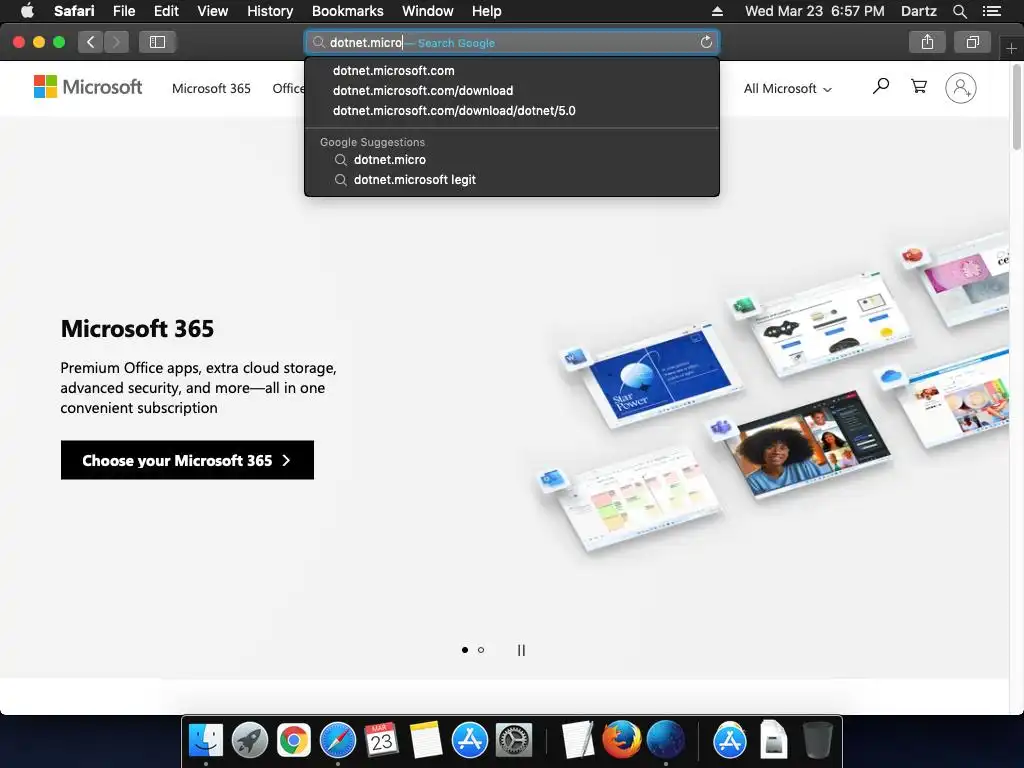Open the Edit menu
Viewport: 1024px width, 768px height.
(x=166, y=11)
